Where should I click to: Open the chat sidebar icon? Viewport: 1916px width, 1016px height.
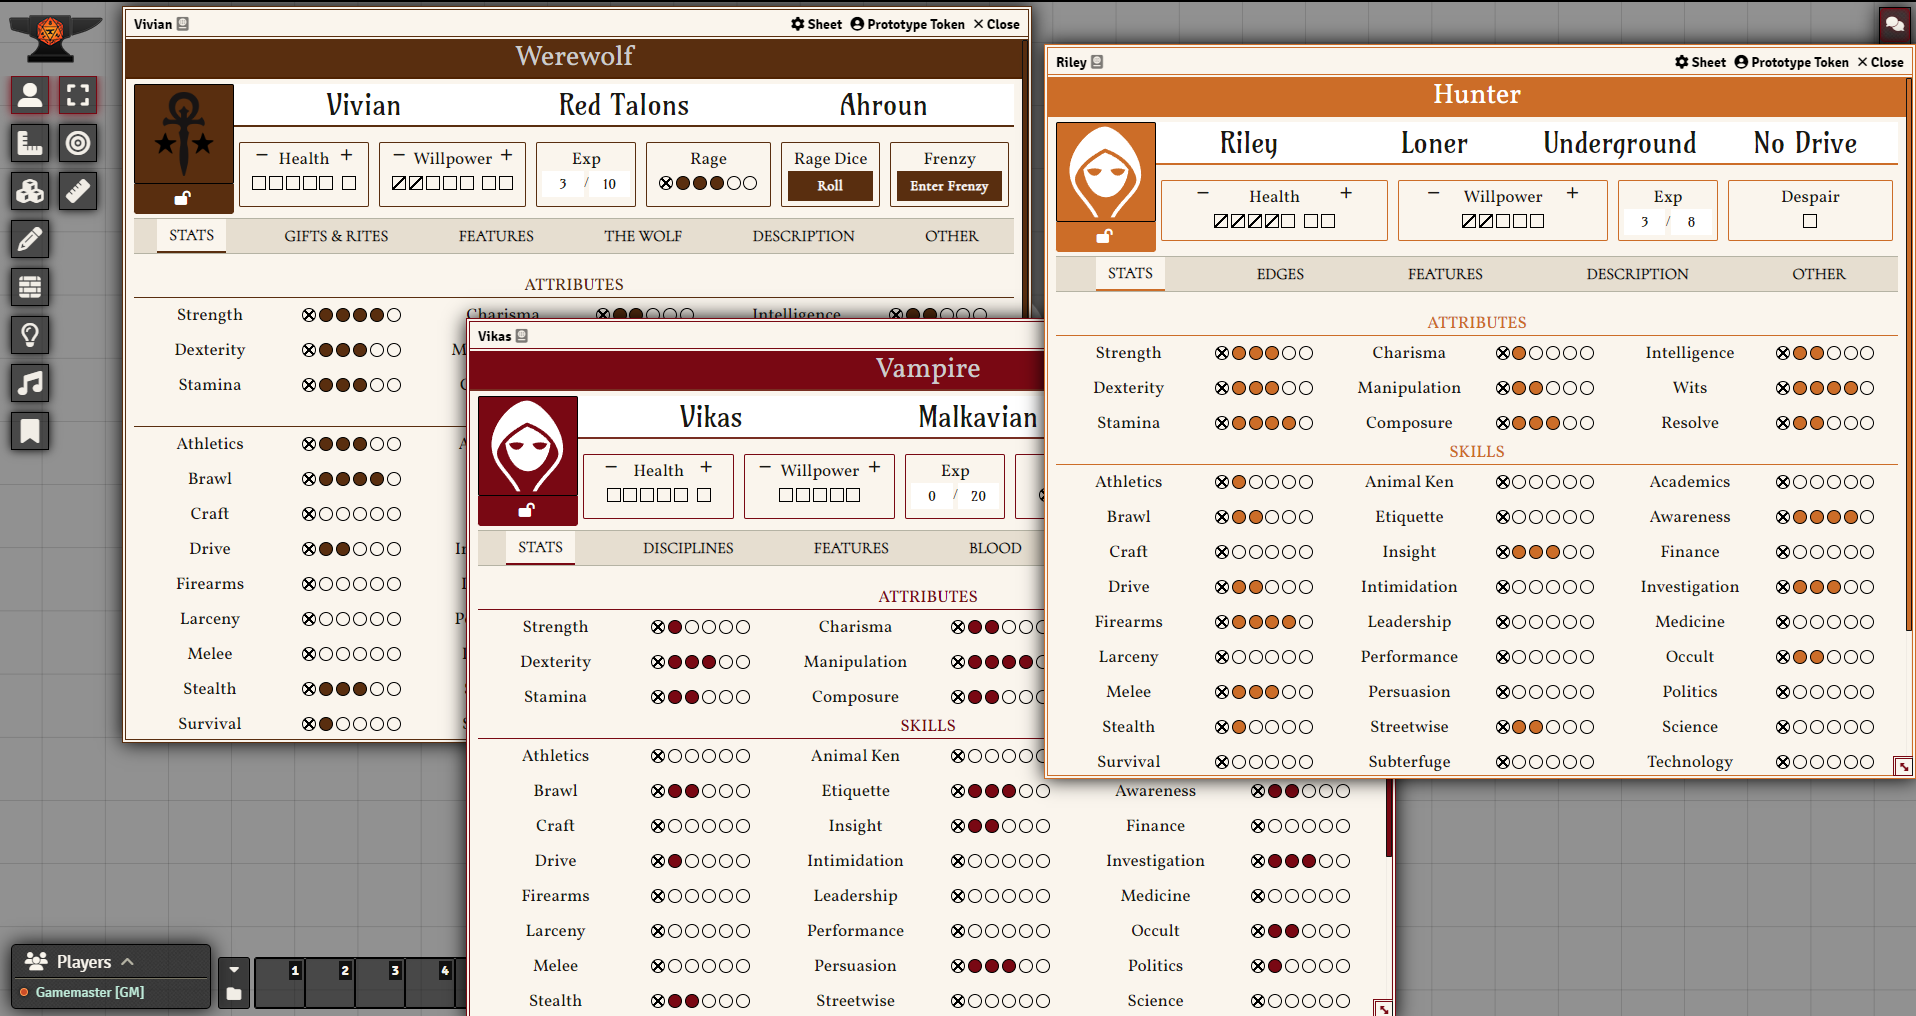1894,24
